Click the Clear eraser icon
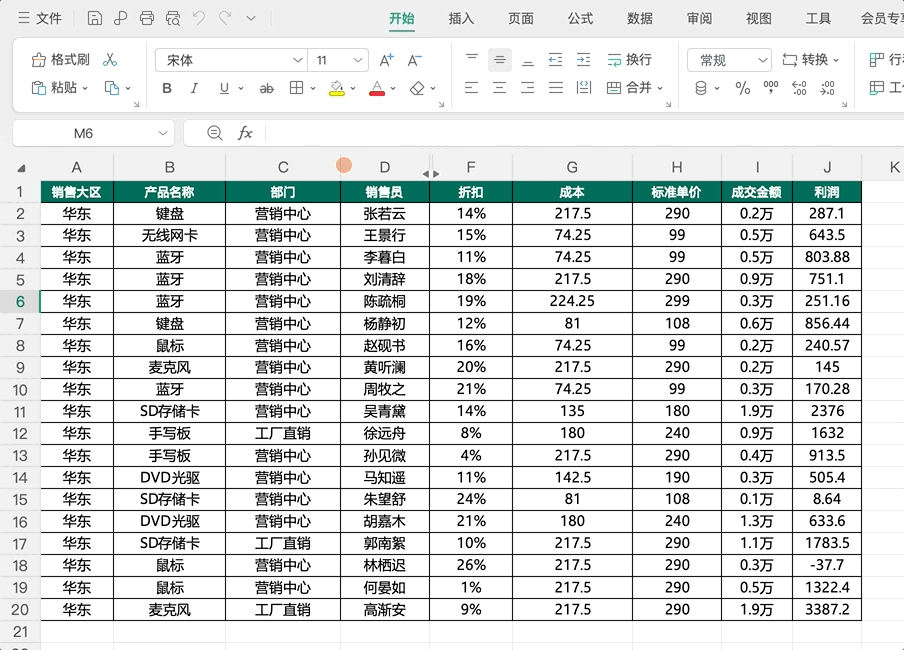Screen dimensions: 904x650 click(417, 88)
